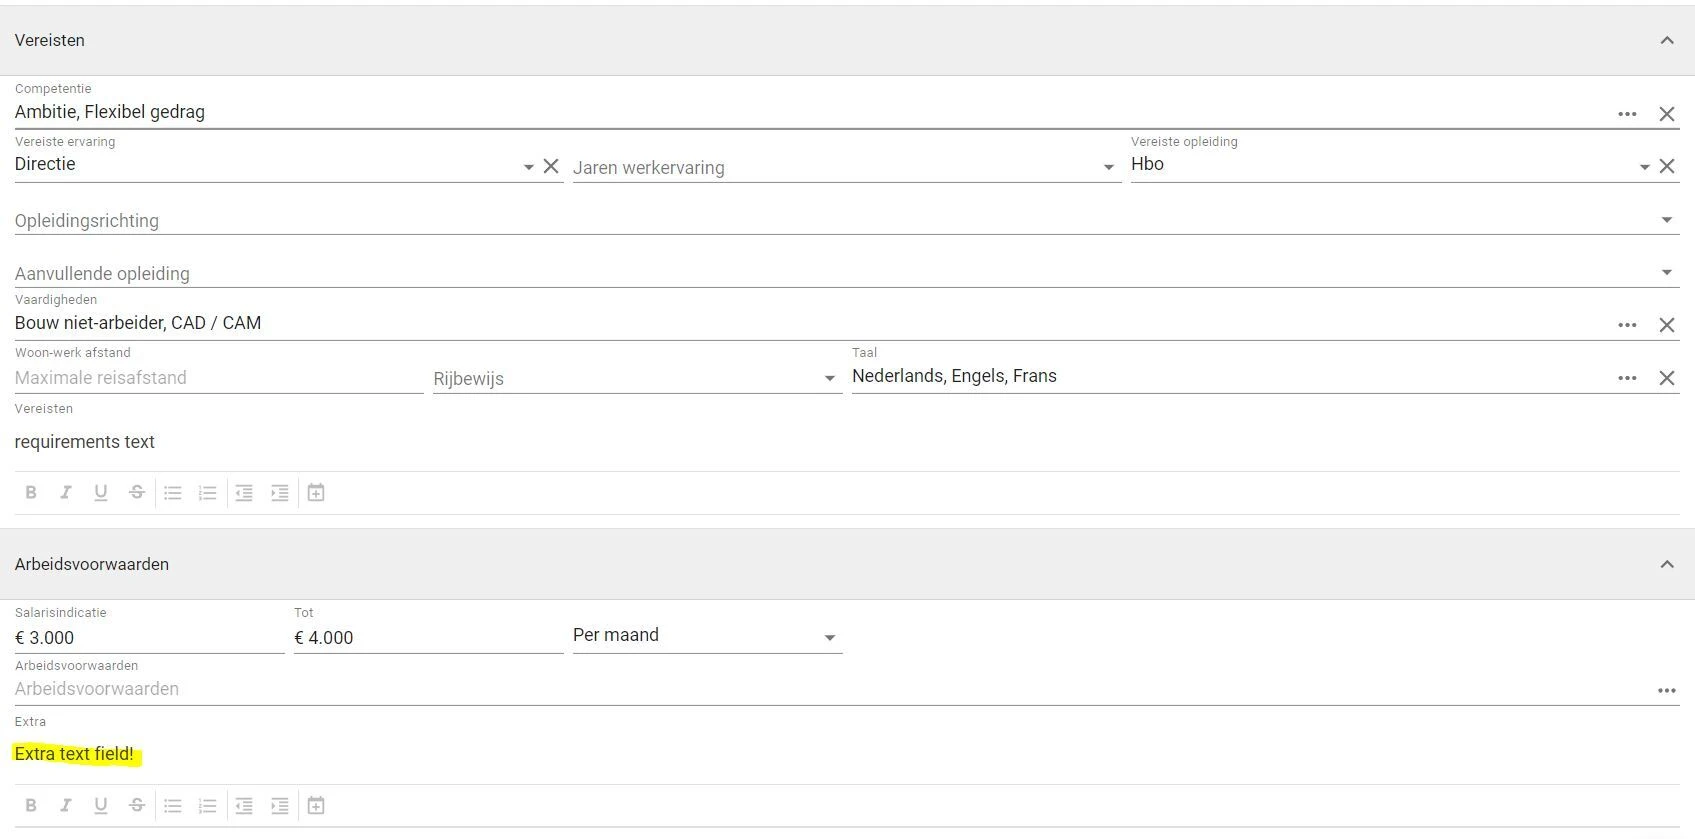Decrease indent in Vereisten editor toolbar
The height and width of the screenshot is (839, 1695).
[x=244, y=492]
